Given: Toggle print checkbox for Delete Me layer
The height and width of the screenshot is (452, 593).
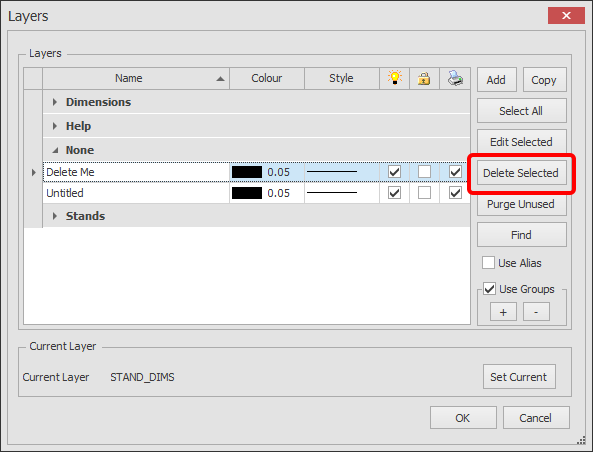Looking at the screenshot, I should coord(455,172).
